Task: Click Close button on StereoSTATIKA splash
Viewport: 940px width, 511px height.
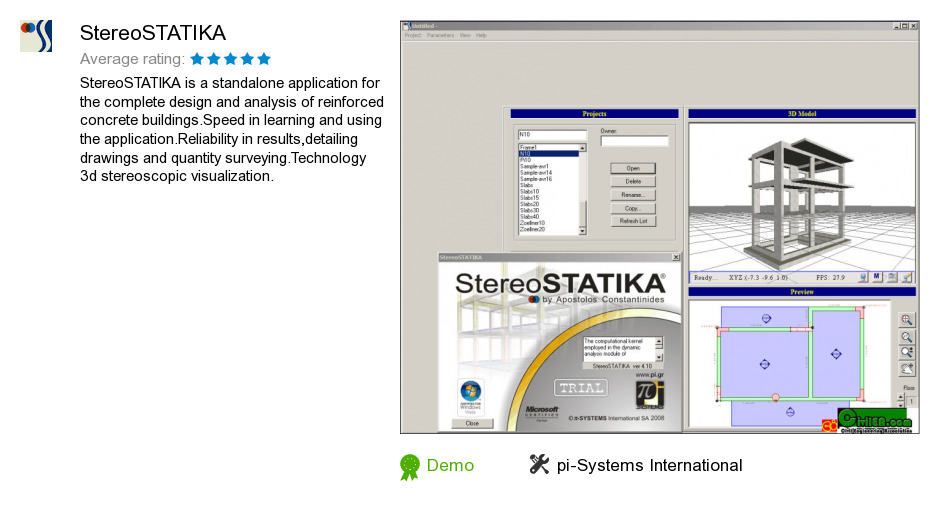Action: click(x=472, y=423)
